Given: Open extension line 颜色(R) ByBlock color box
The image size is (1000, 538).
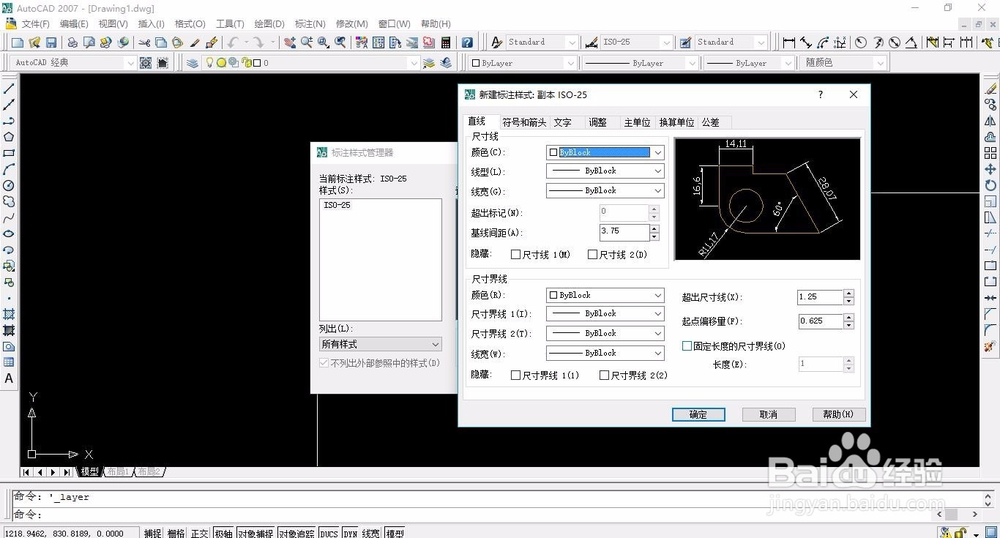Looking at the screenshot, I should (605, 295).
